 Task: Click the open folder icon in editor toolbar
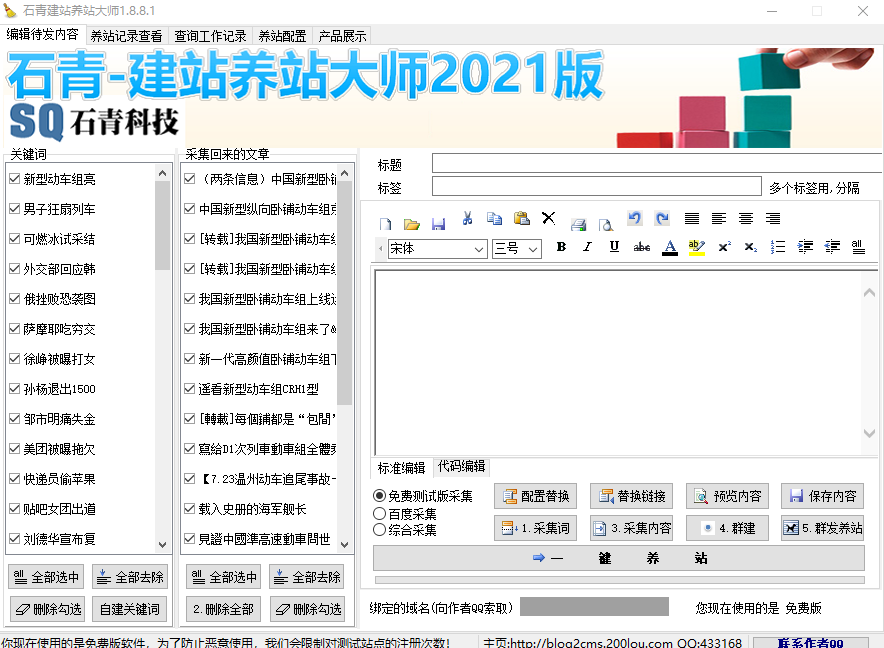(x=412, y=224)
